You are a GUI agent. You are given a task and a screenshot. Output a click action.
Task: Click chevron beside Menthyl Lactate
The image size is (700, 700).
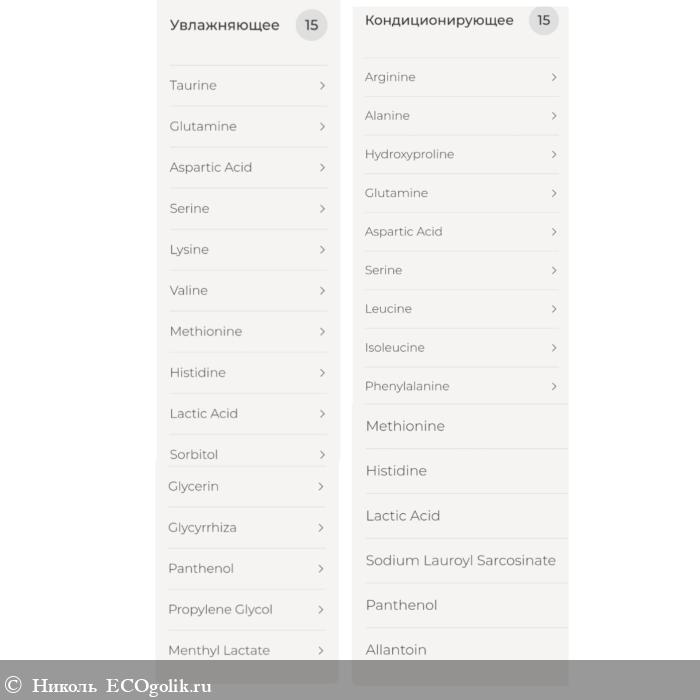pyautogui.click(x=321, y=650)
